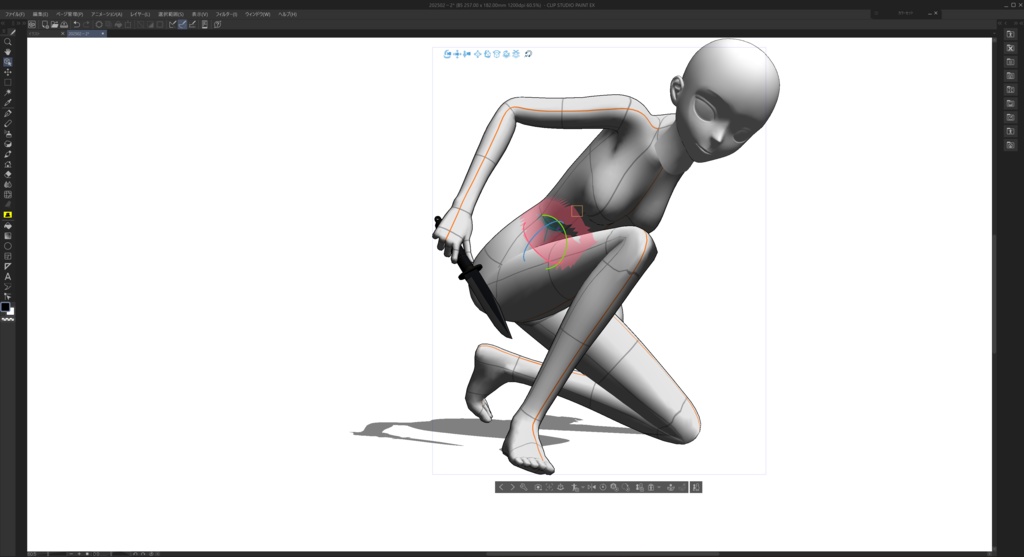The image size is (1024, 557).
Task: Open the アニメーション(A) Animation menu
Action: click(x=106, y=14)
